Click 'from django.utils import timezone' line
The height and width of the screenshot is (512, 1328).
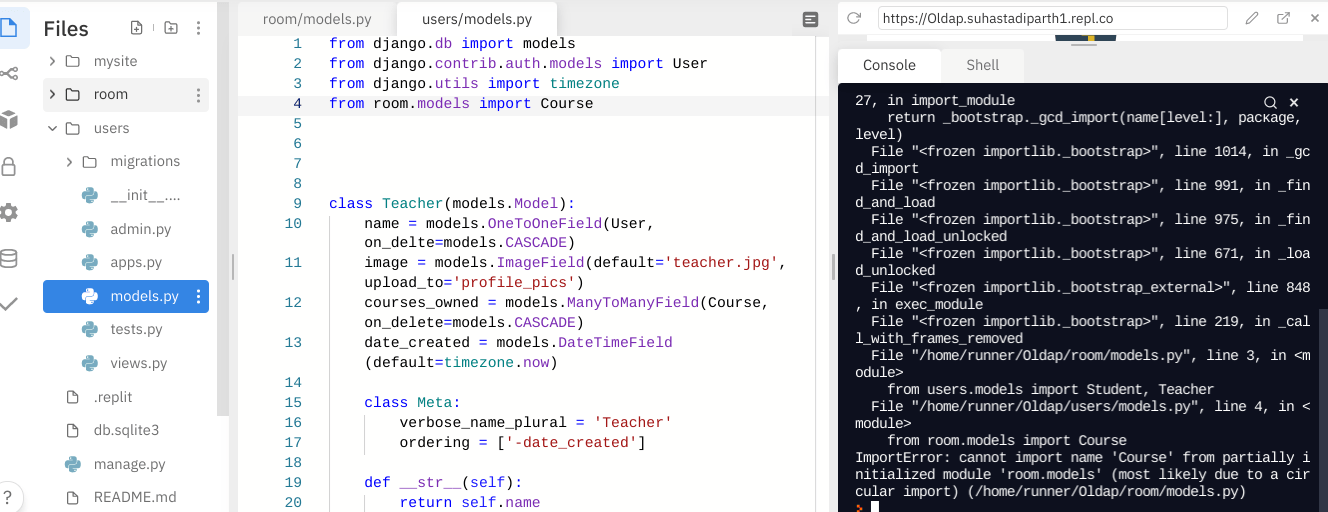point(474,83)
